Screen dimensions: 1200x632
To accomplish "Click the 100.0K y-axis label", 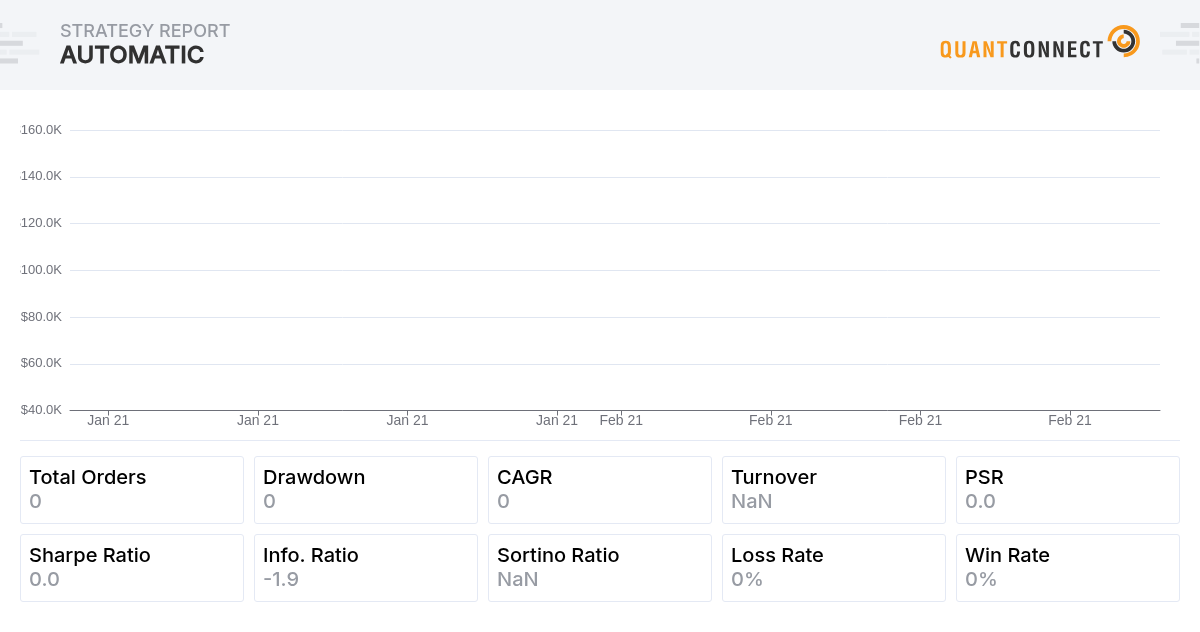I will click(x=41, y=270).
